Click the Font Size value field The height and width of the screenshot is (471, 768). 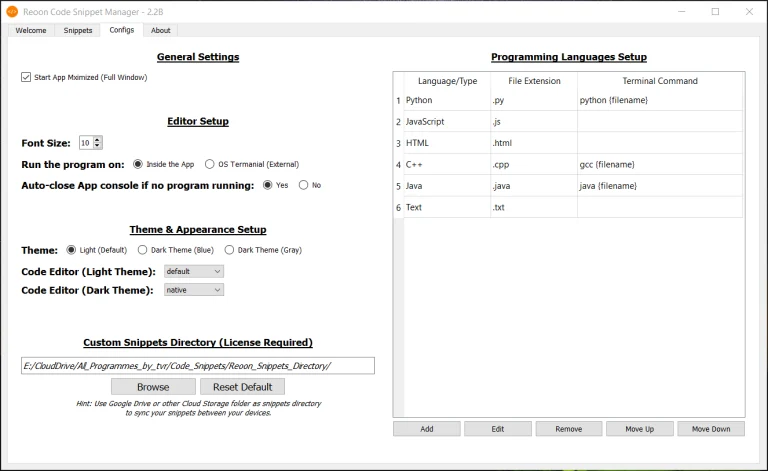[x=86, y=142]
